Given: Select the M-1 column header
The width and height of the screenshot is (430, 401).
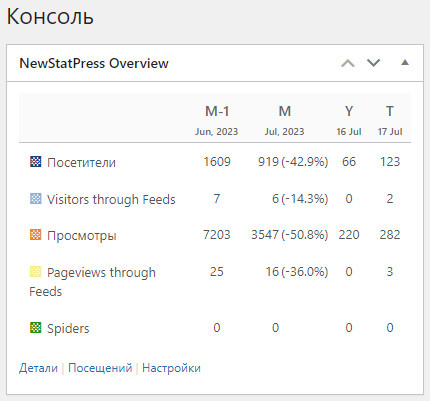Looking at the screenshot, I should tap(217, 111).
